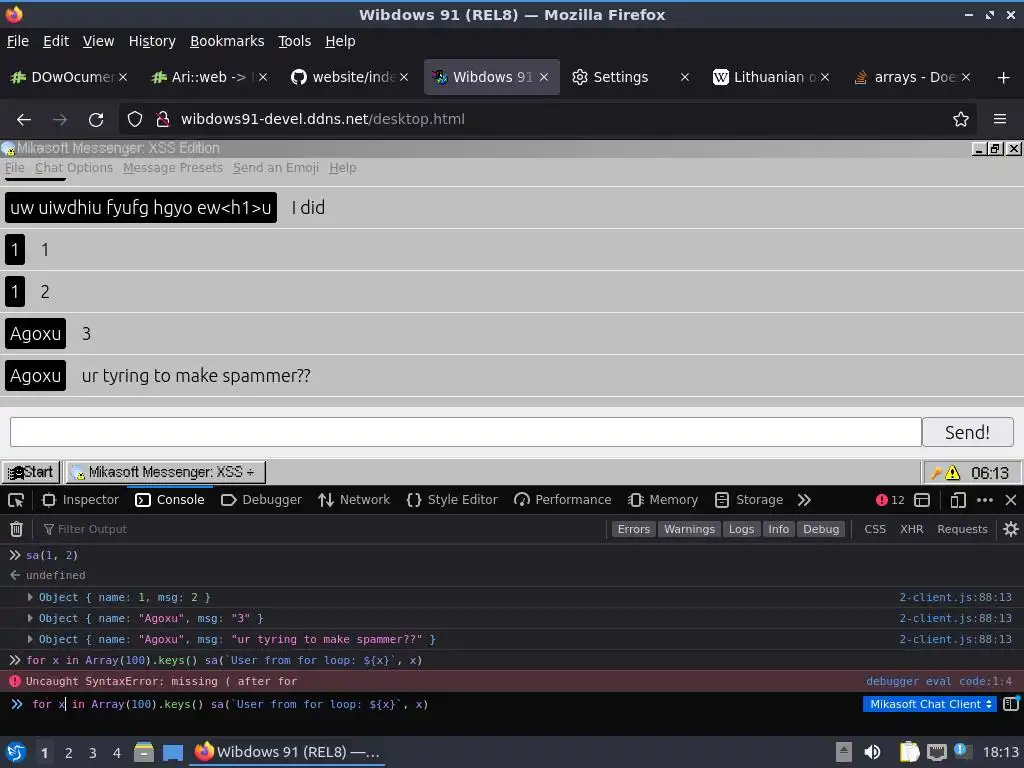Bookmark this page with the star
The height and width of the screenshot is (768, 1024).
coord(960,120)
